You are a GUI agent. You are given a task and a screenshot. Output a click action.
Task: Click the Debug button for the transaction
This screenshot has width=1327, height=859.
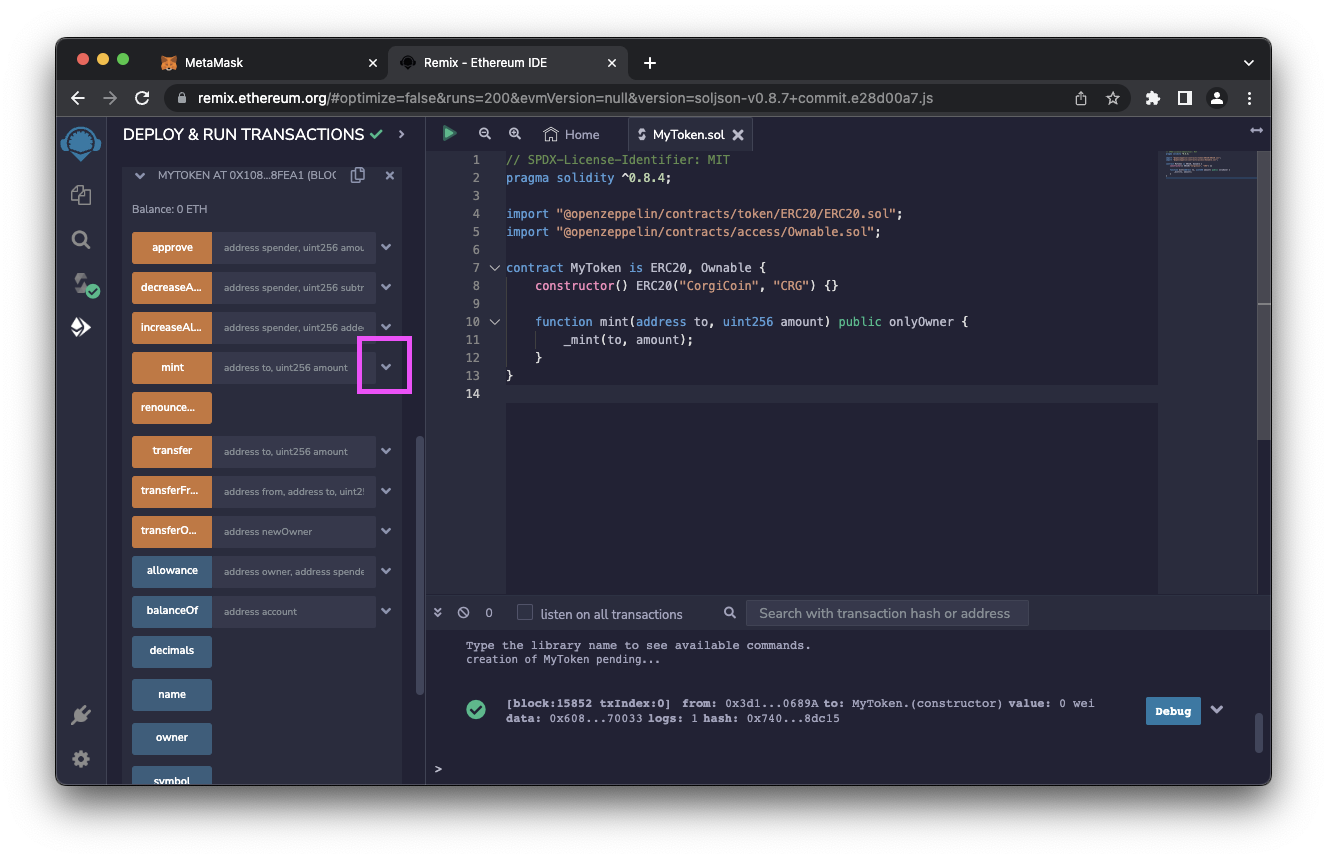click(x=1173, y=711)
